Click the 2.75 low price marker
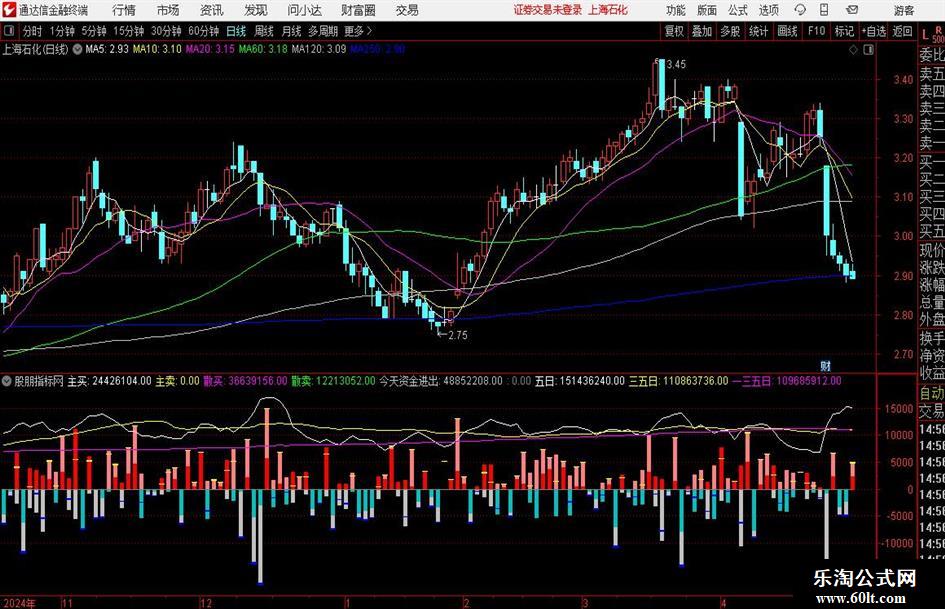 (x=457, y=335)
